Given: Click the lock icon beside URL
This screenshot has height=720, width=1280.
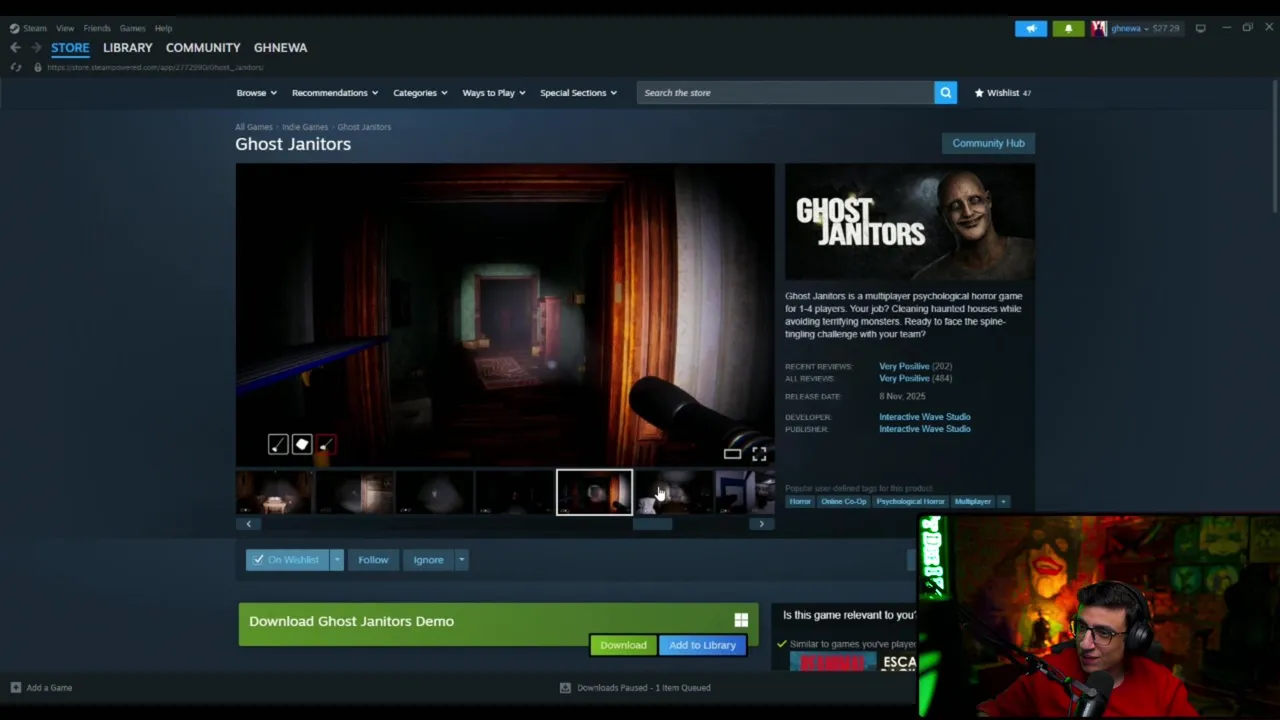Looking at the screenshot, I should 38,67.
